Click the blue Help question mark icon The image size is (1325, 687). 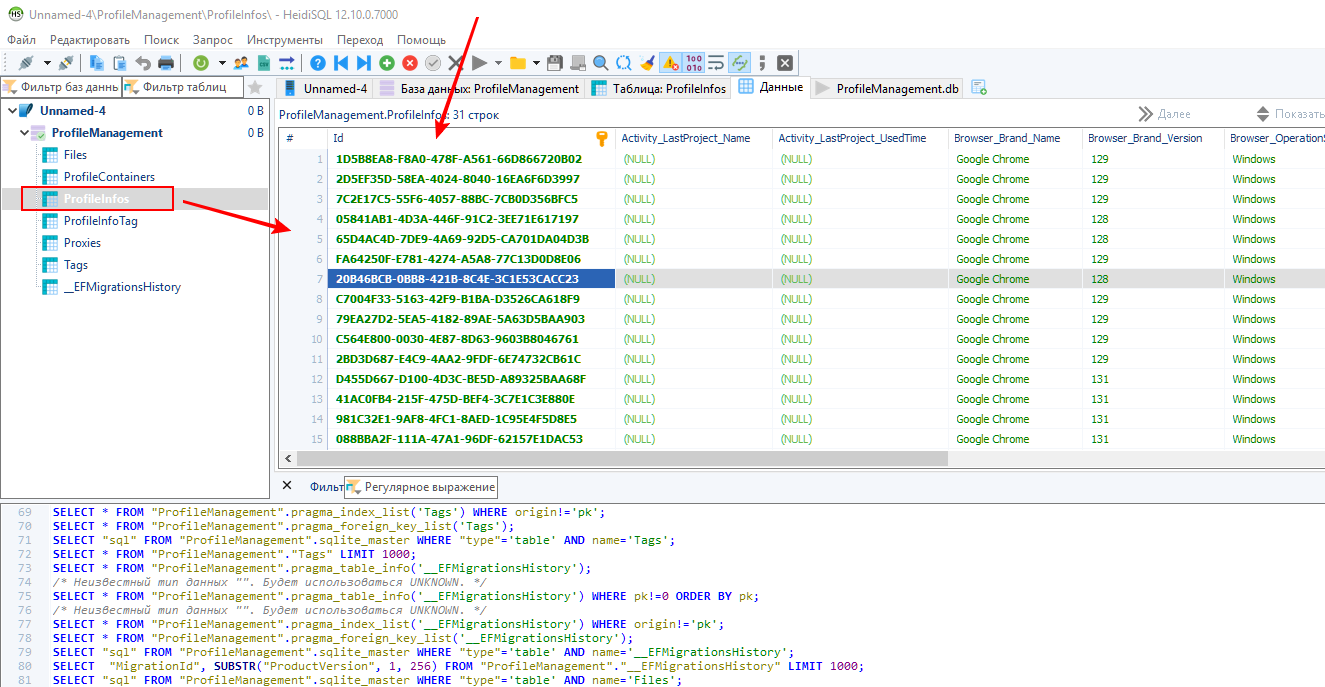pyautogui.click(x=318, y=63)
